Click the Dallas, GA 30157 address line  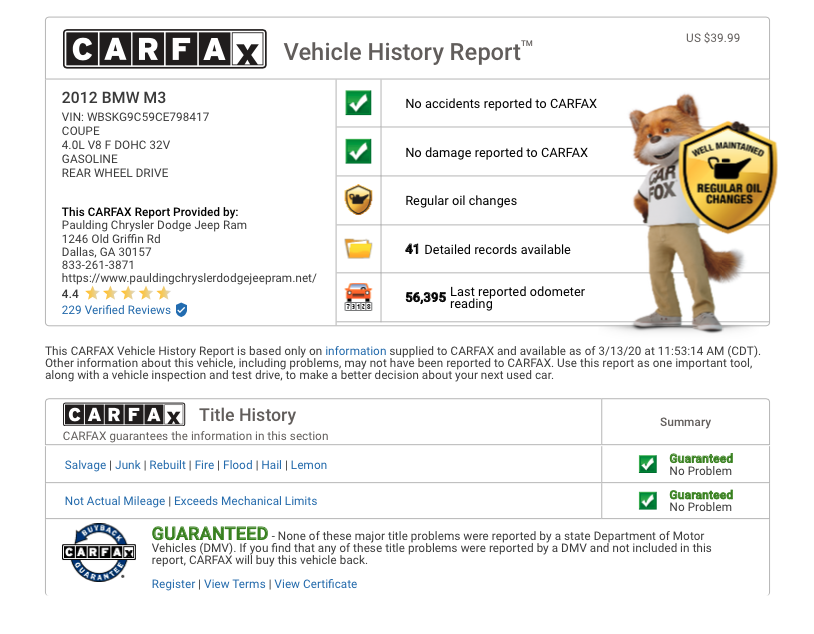pos(106,252)
